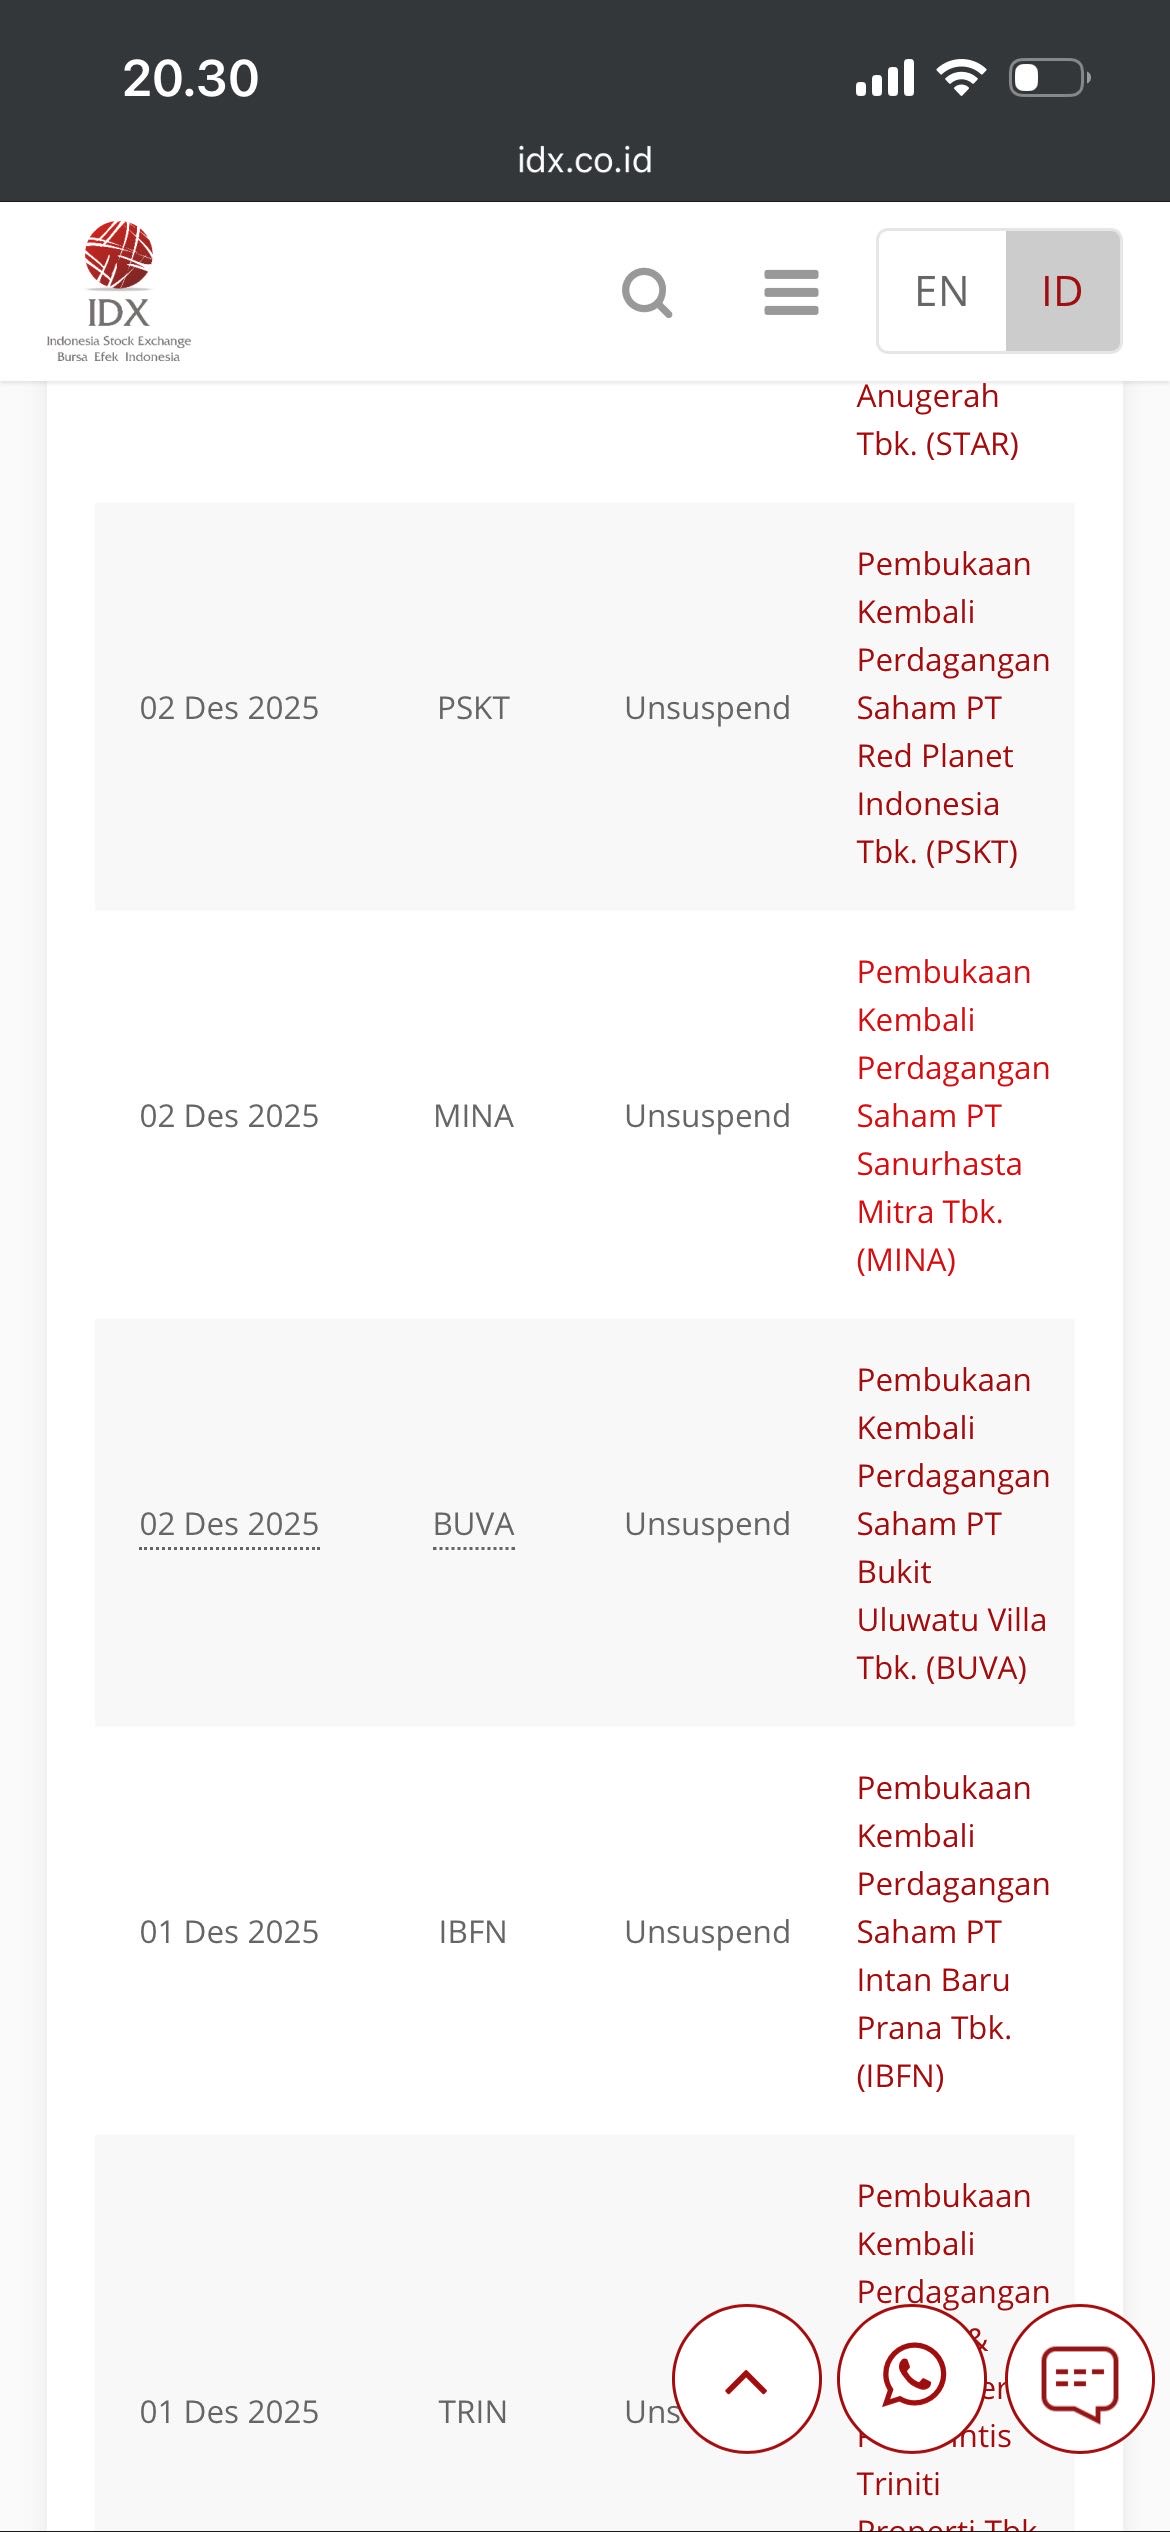The width and height of the screenshot is (1170, 2532).
Task: Tap the idx.co.id address bar
Action: click(584, 160)
